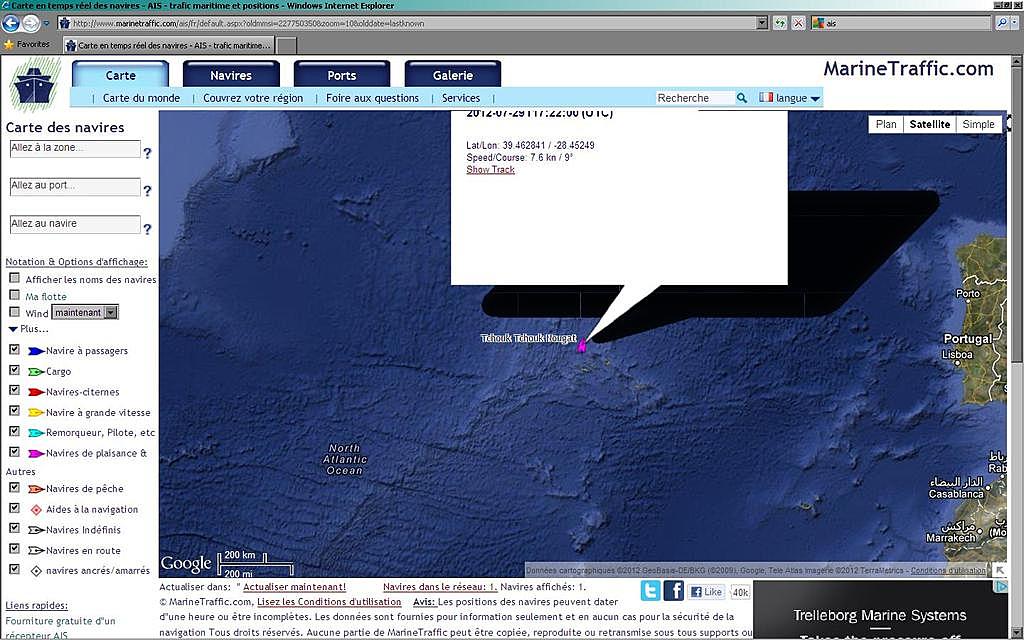Image resolution: width=1024 pixels, height=640 pixels.
Task: Click the address bar refresh icon
Action: [780, 23]
